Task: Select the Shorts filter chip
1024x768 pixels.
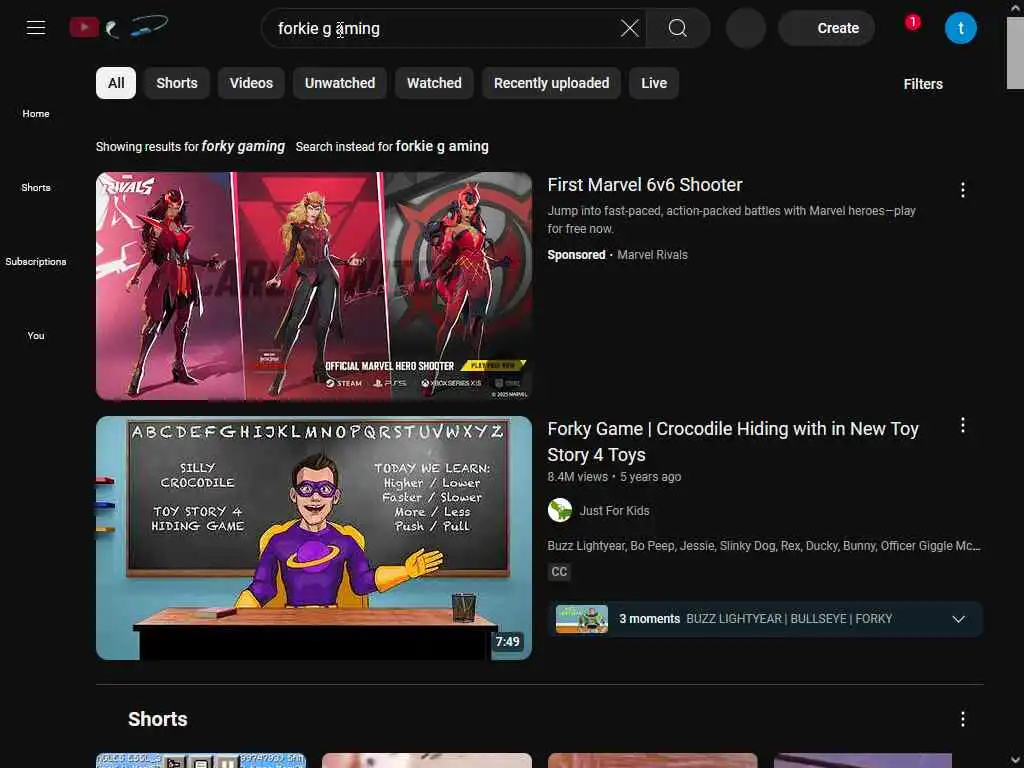Action: click(x=177, y=83)
